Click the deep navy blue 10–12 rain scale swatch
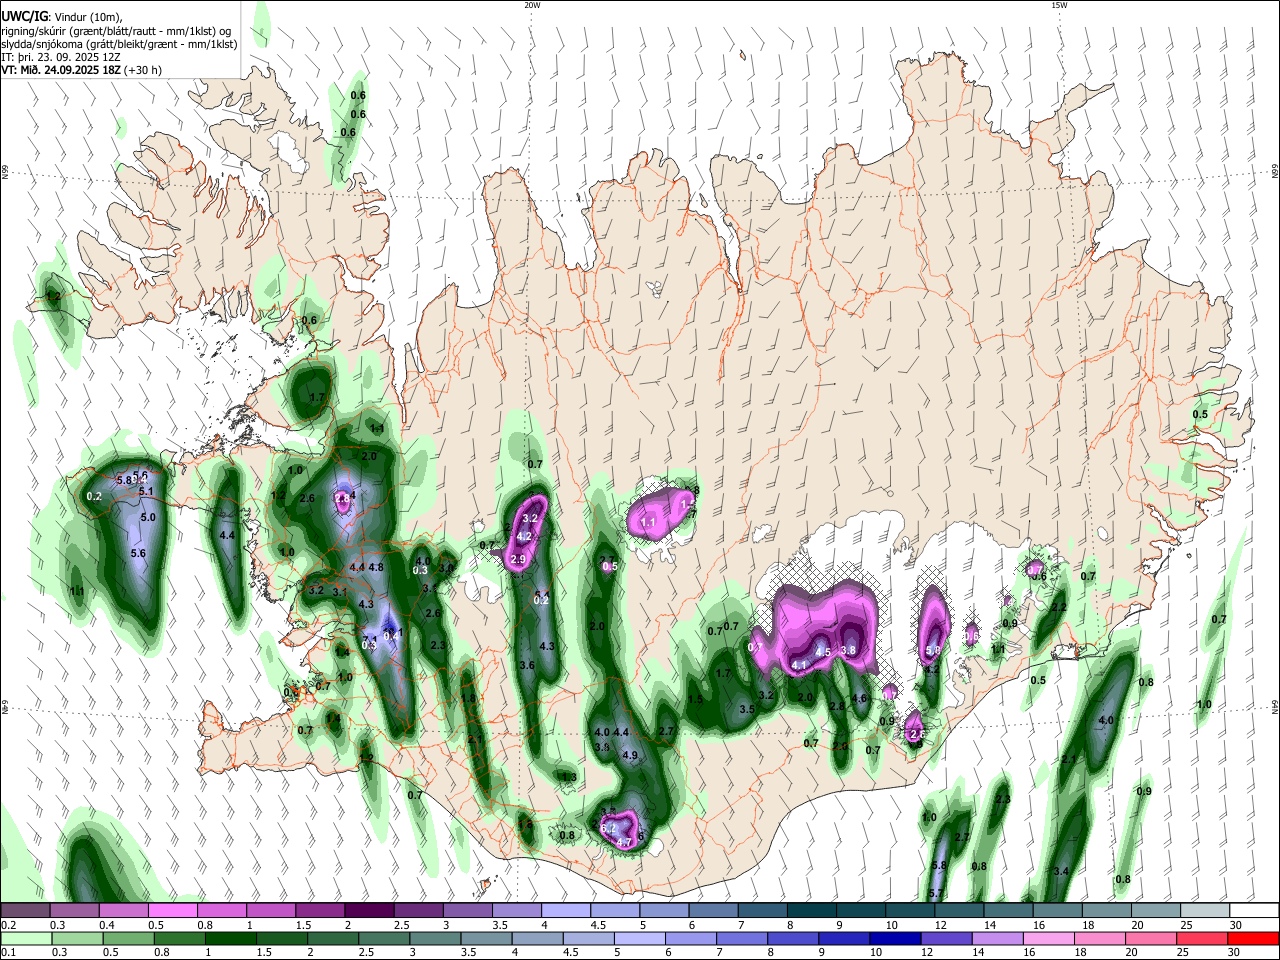 pyautogui.click(x=894, y=938)
